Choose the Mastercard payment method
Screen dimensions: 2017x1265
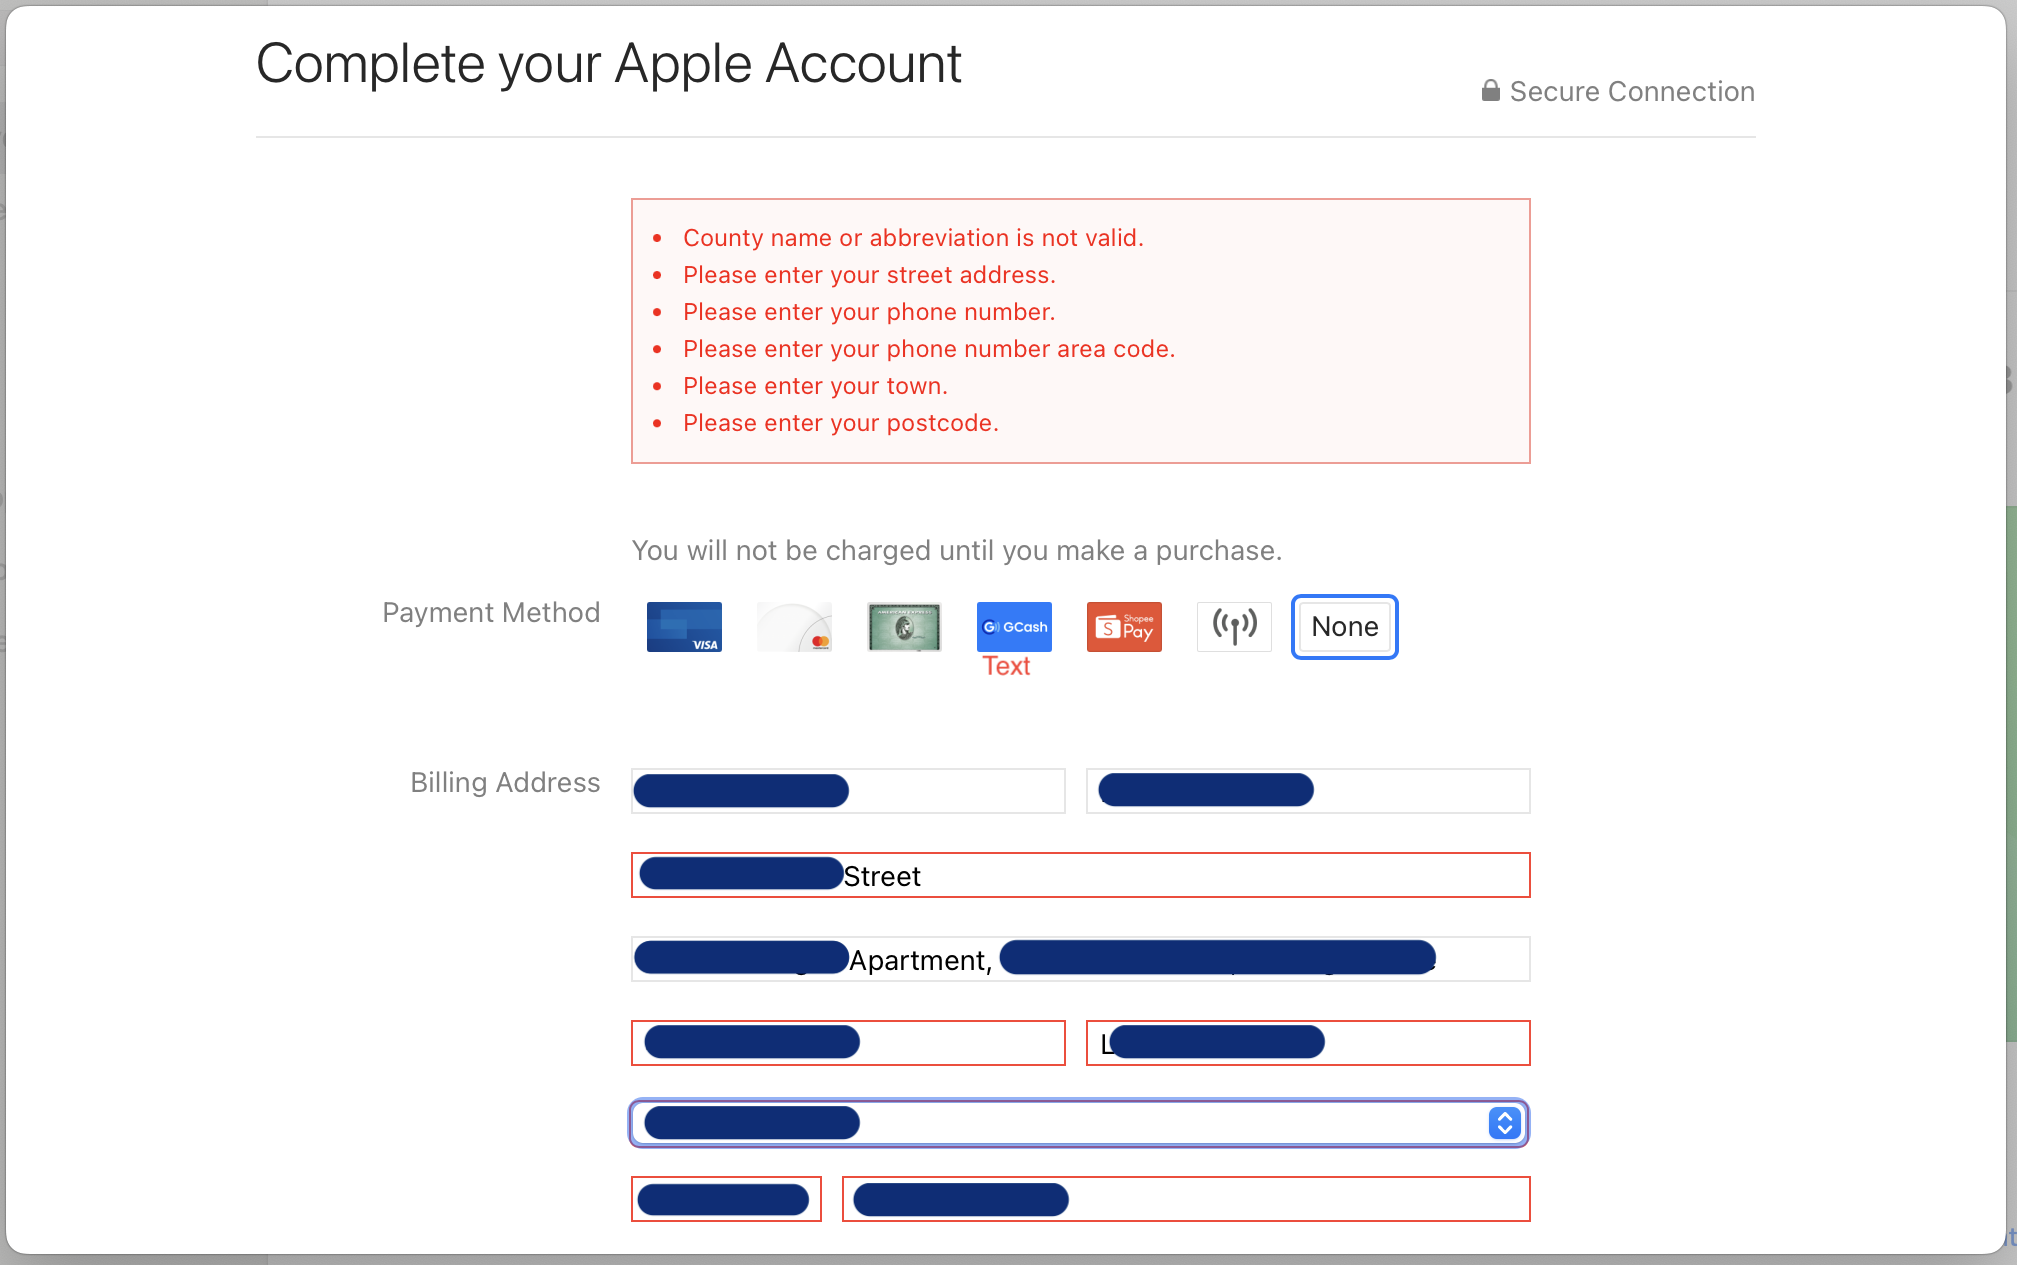(794, 627)
